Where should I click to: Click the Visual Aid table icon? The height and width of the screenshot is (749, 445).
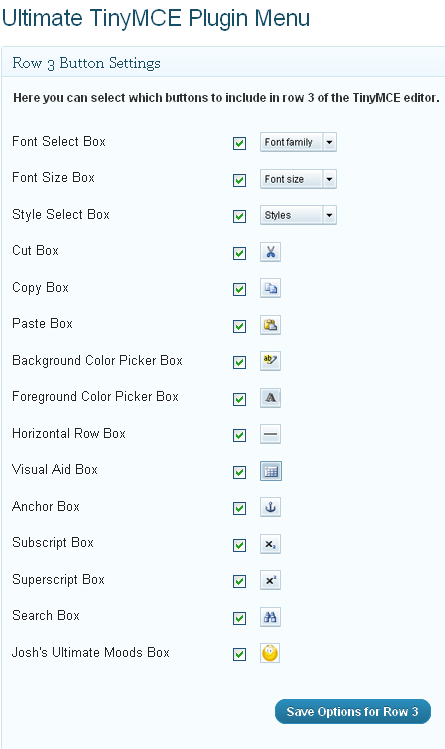pyautogui.click(x=271, y=471)
